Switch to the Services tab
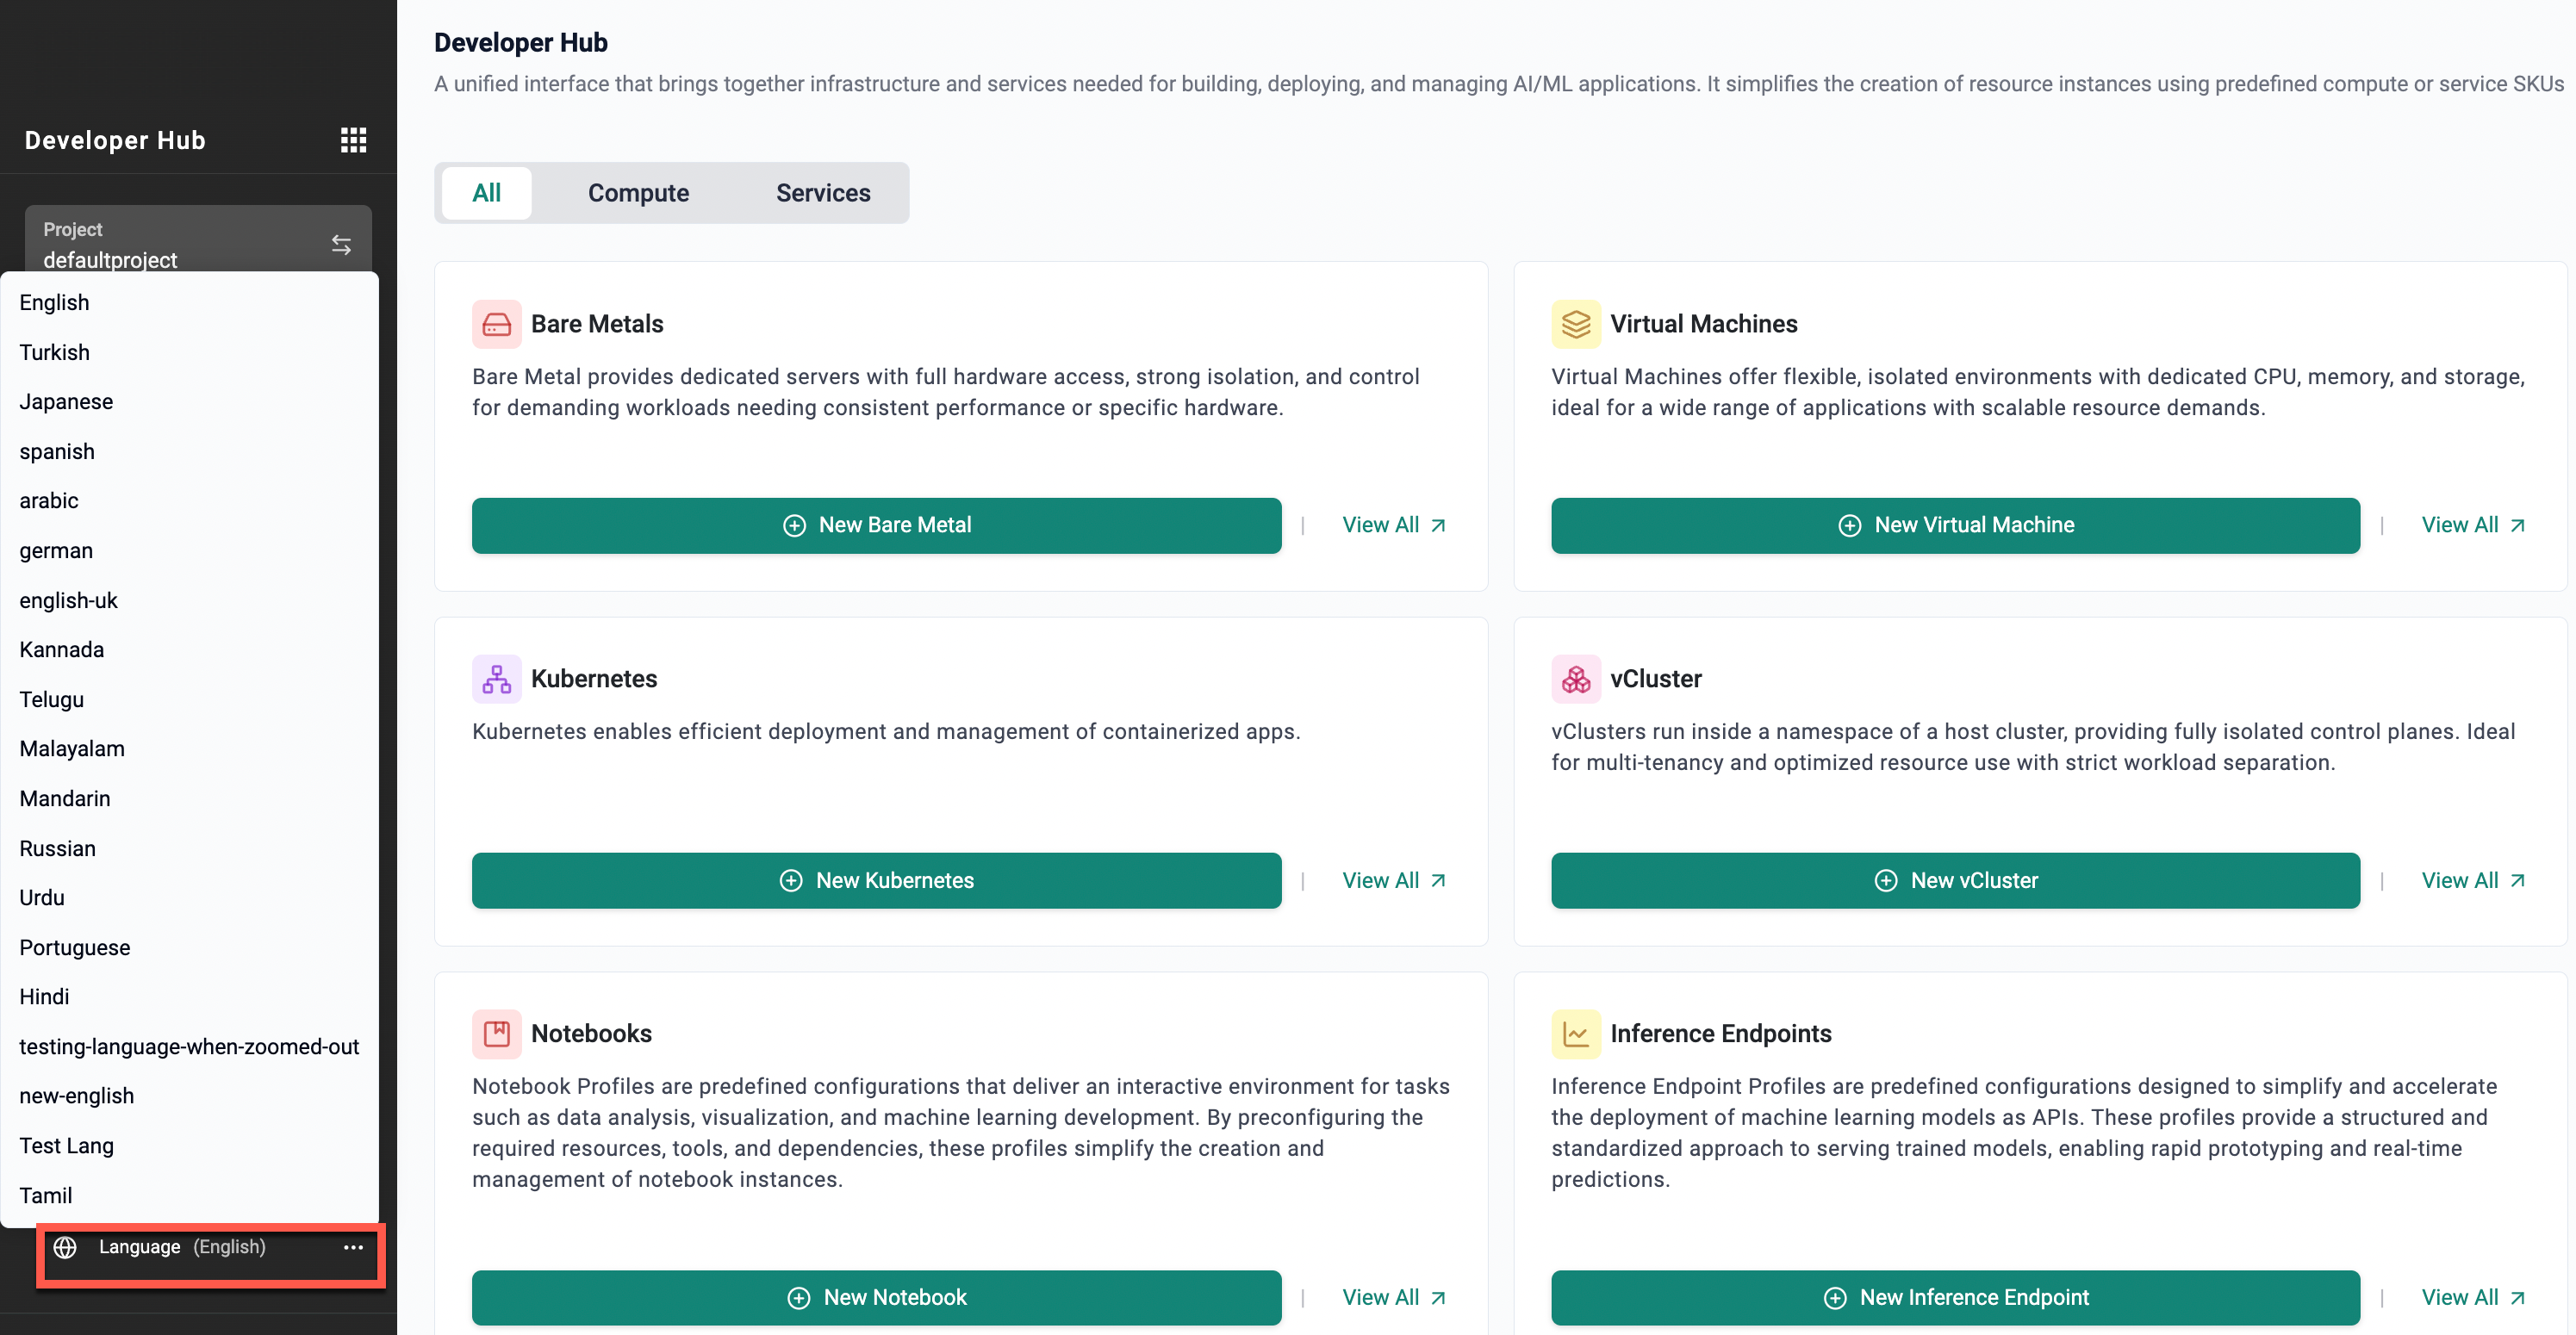This screenshot has height=1335, width=2576. point(822,193)
